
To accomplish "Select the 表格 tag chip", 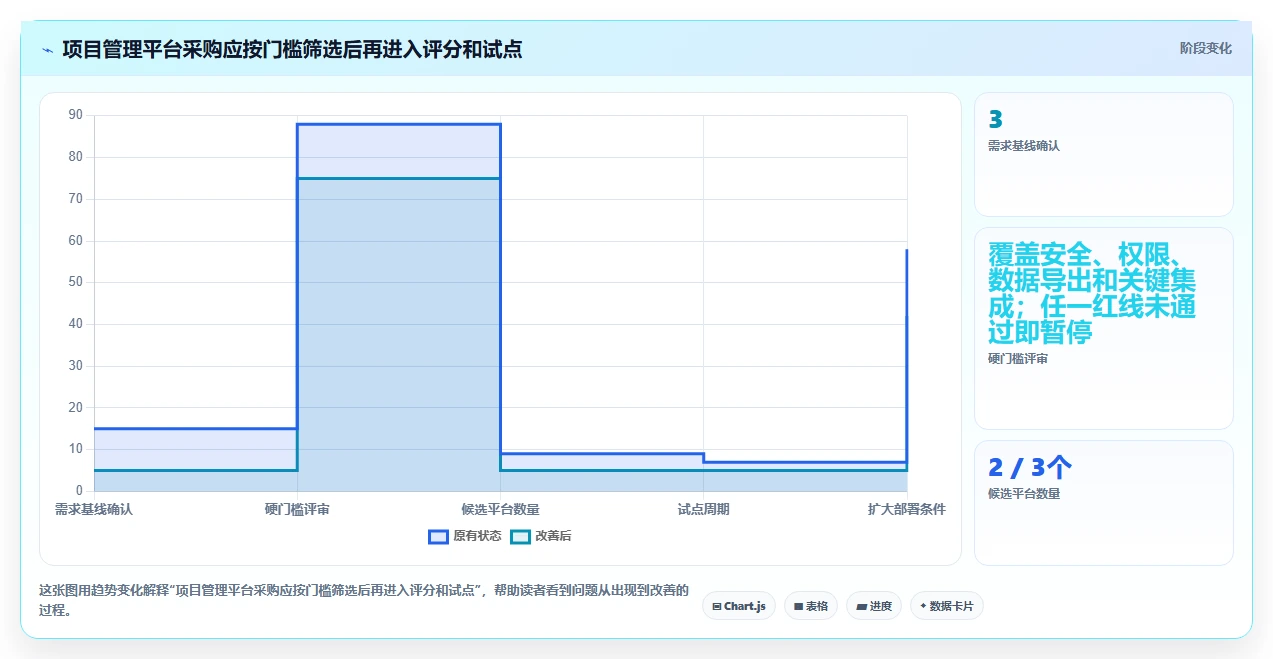I will (811, 606).
